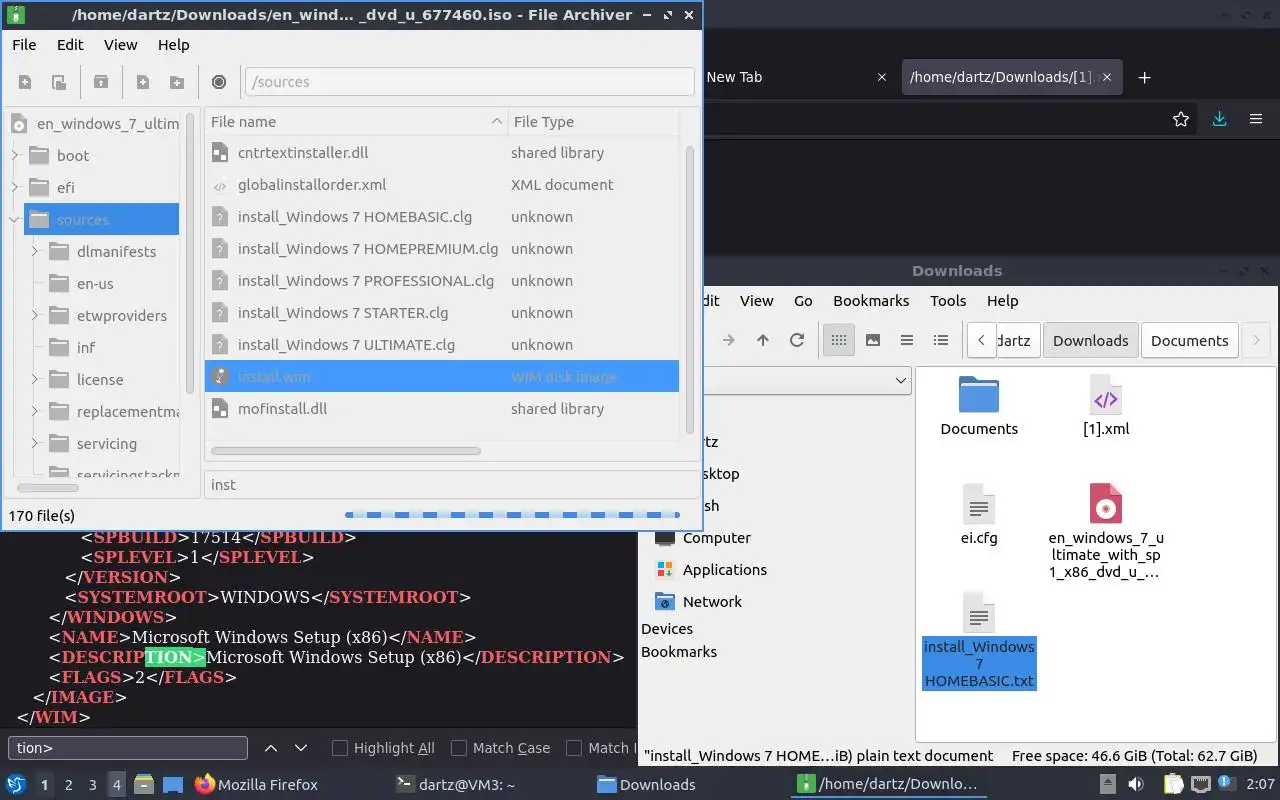
Task: Expand the etwproviders folder node
Action: 35,315
